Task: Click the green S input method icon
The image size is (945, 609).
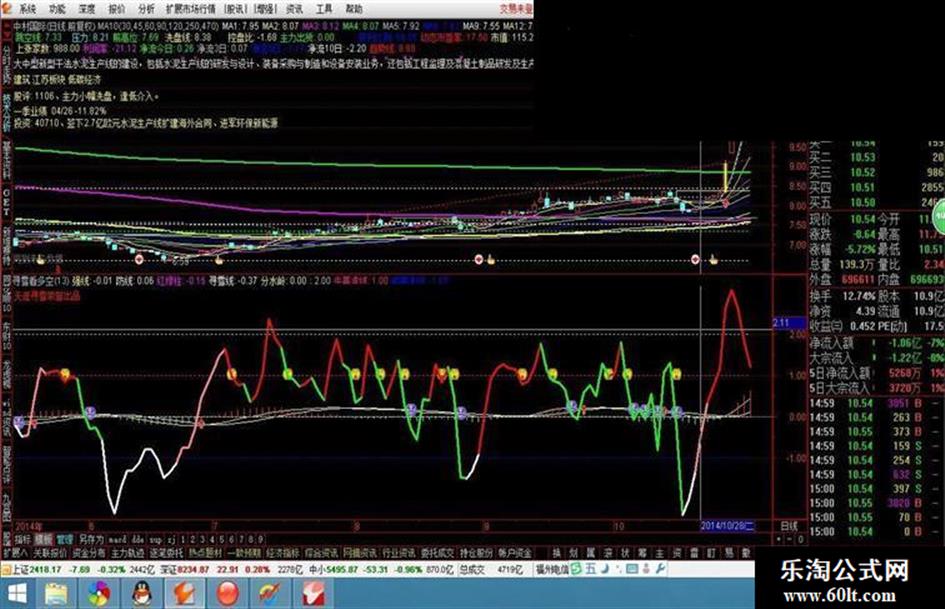Action: point(577,569)
